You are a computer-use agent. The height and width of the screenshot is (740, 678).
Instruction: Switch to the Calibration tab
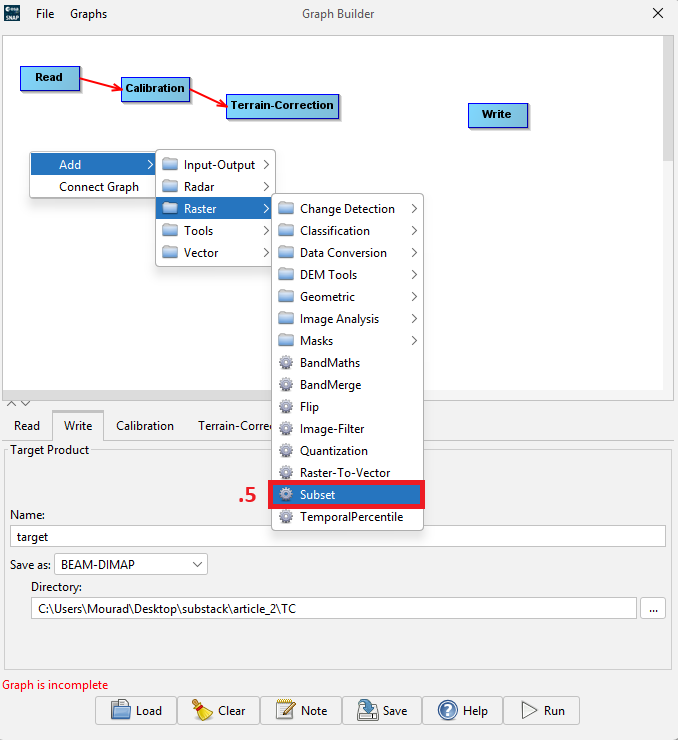click(x=145, y=426)
